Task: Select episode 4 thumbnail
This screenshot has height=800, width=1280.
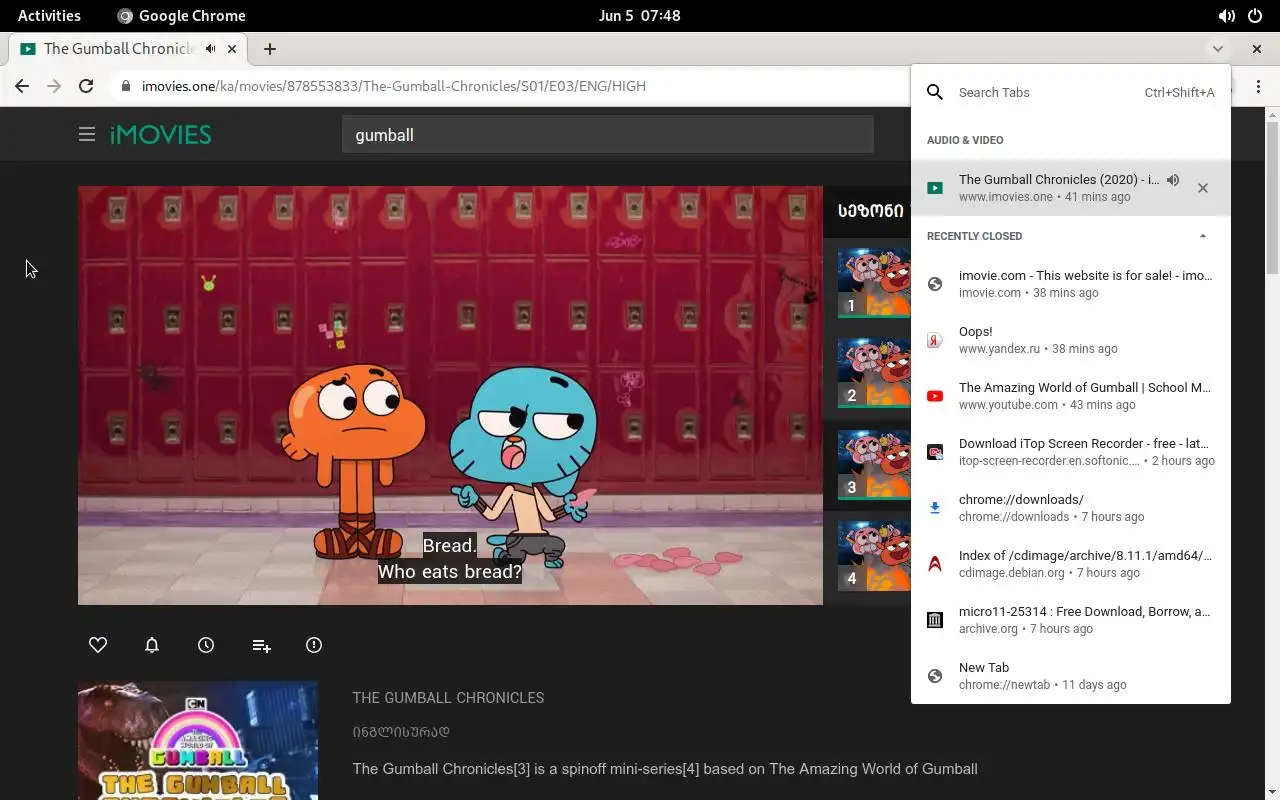Action: 874,555
